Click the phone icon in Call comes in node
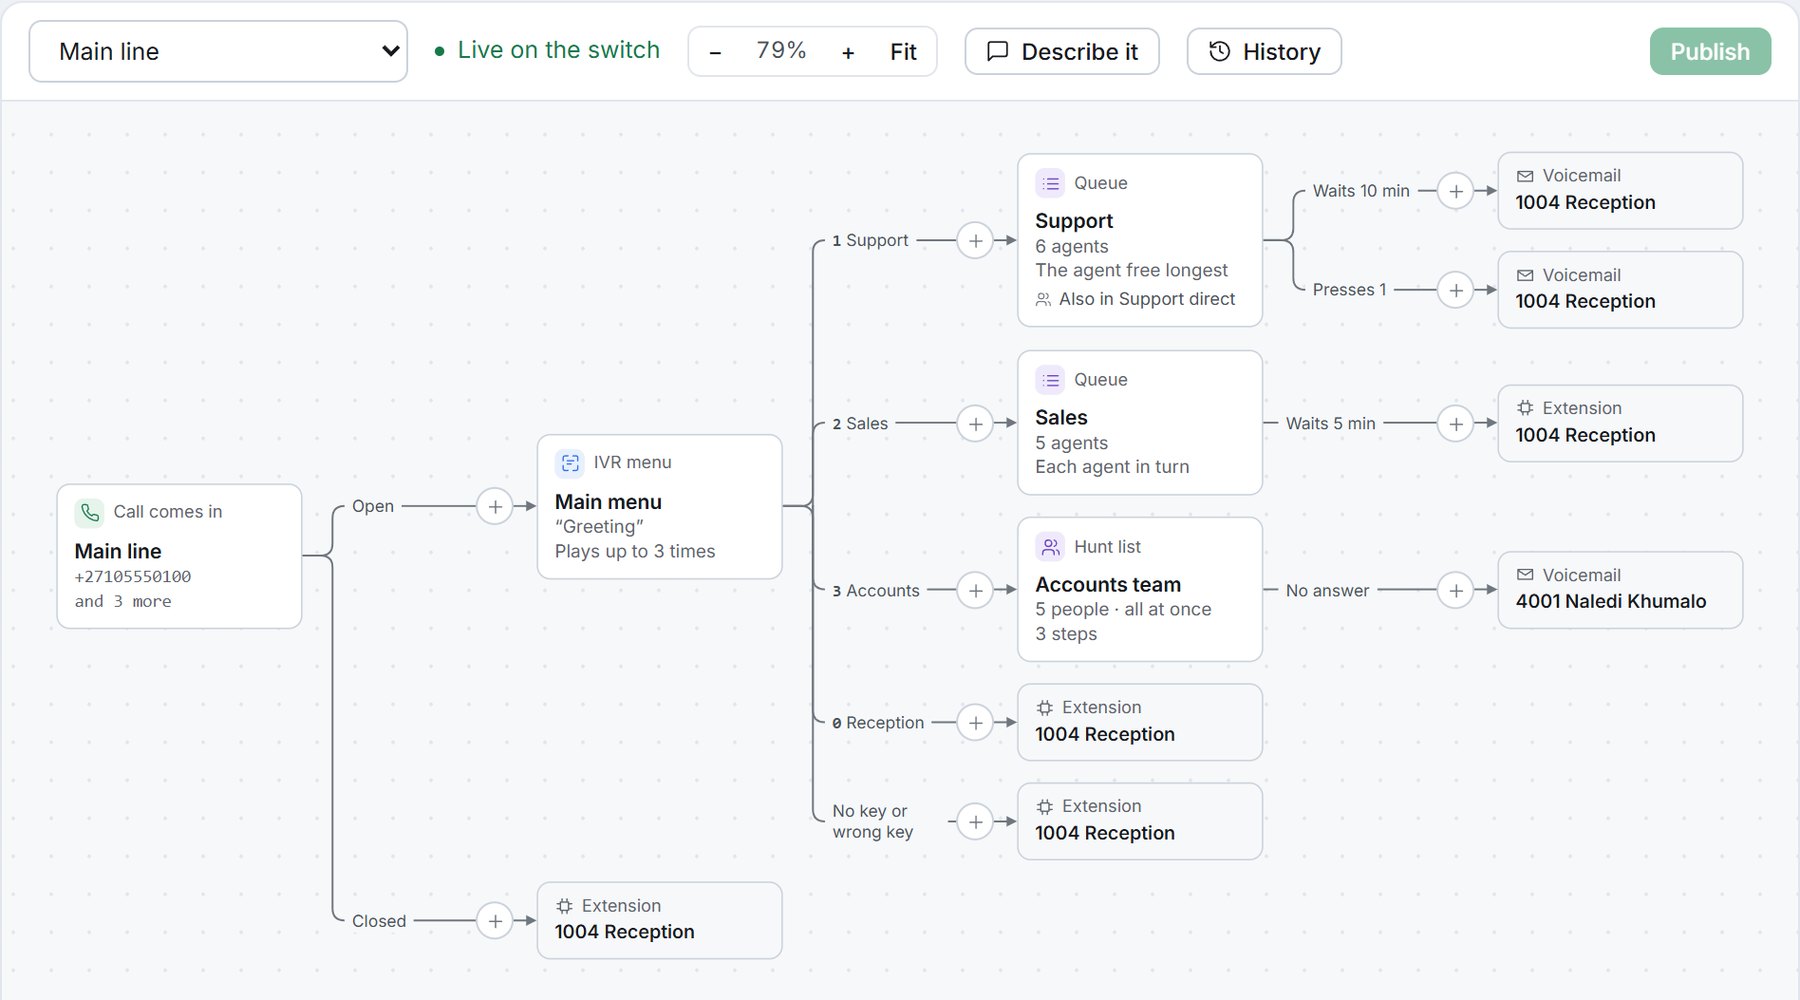The image size is (1800, 1000). tap(90, 512)
